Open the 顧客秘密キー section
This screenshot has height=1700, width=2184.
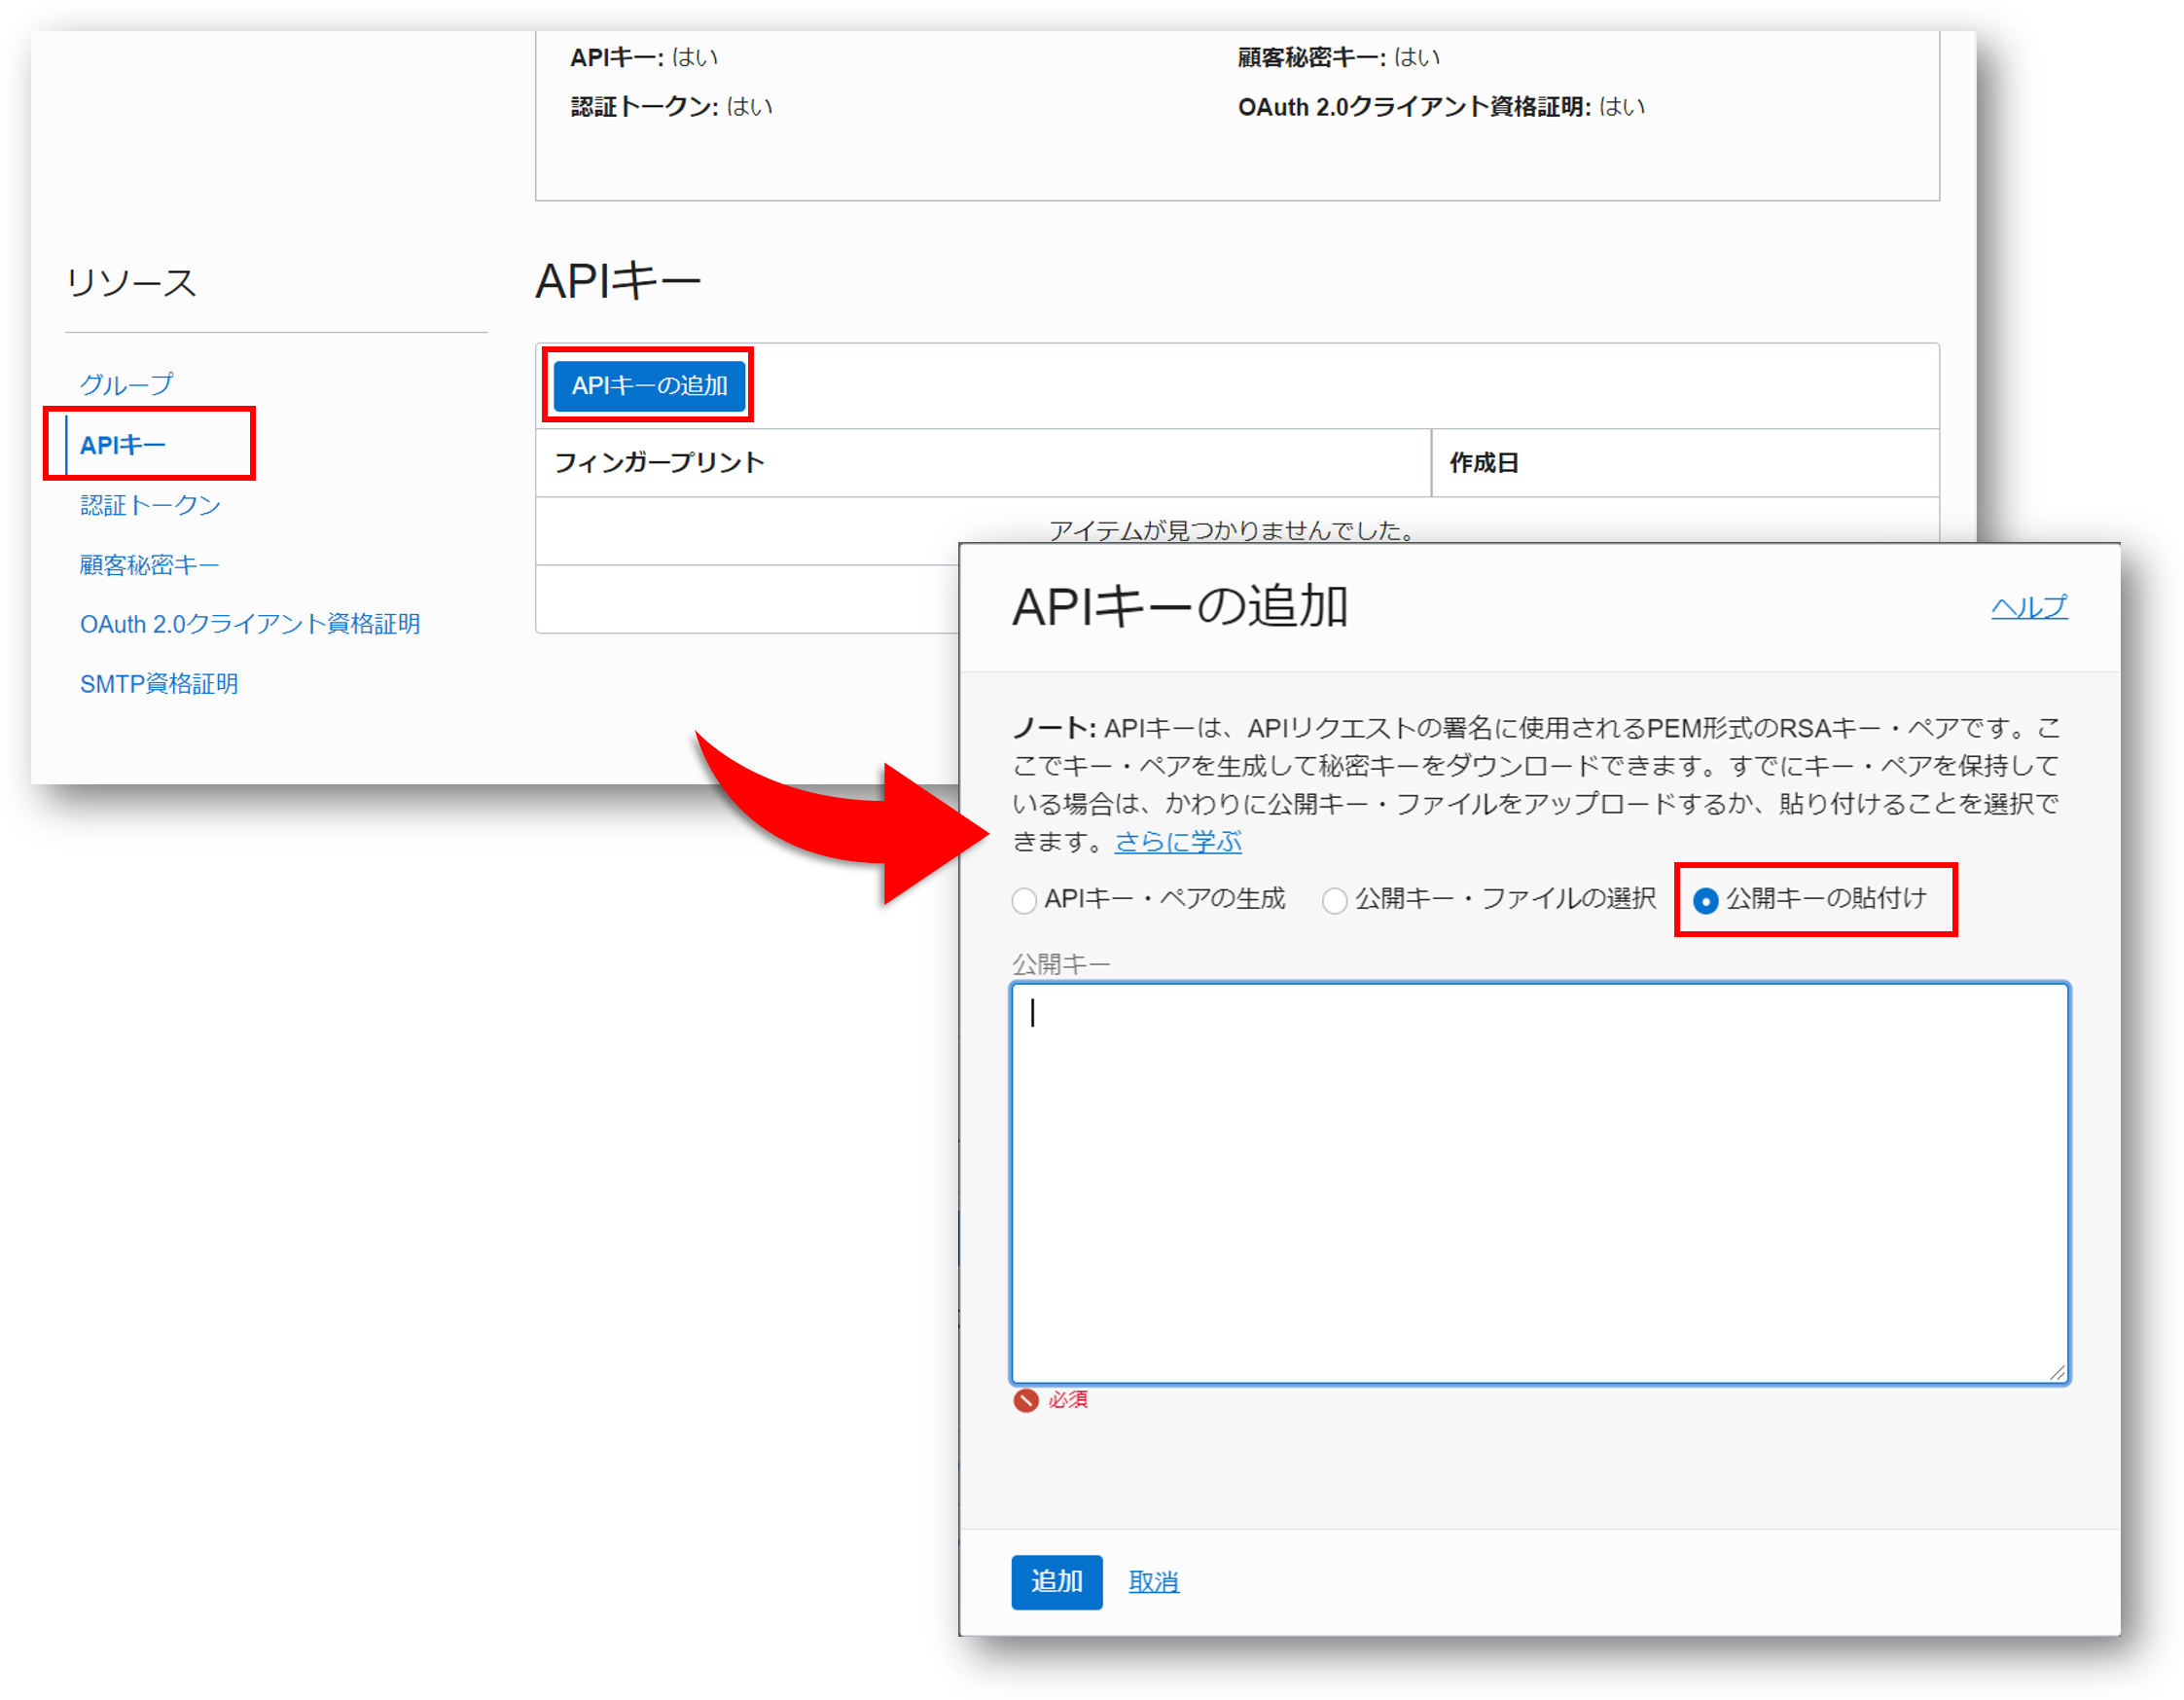(148, 564)
